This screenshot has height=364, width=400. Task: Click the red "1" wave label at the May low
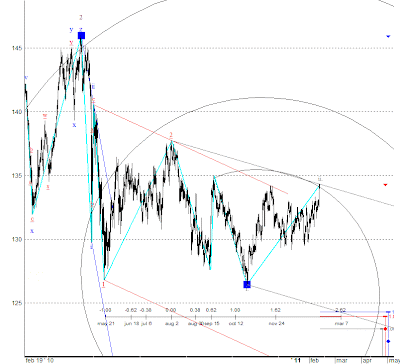click(104, 284)
